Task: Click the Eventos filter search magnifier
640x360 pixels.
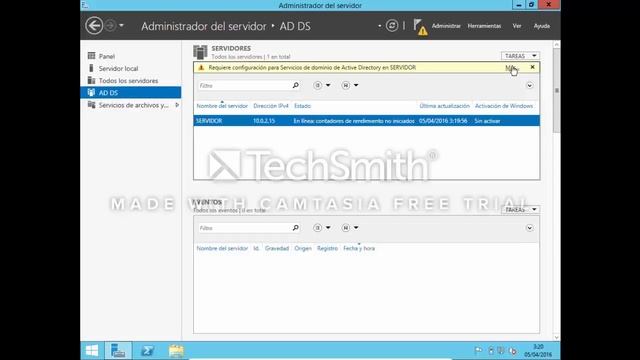Action: coord(296,227)
